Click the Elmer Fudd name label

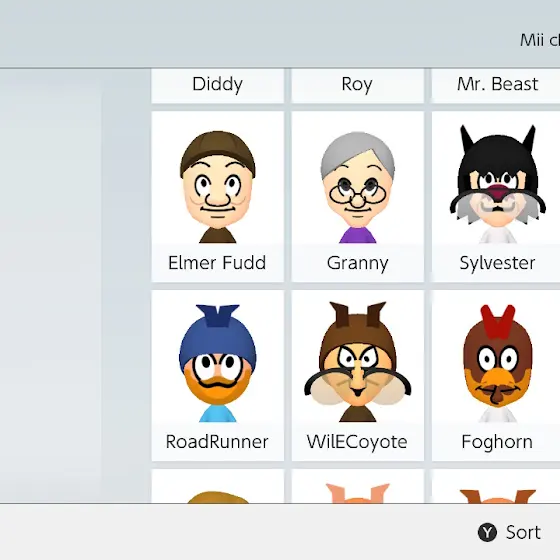[x=217, y=263]
